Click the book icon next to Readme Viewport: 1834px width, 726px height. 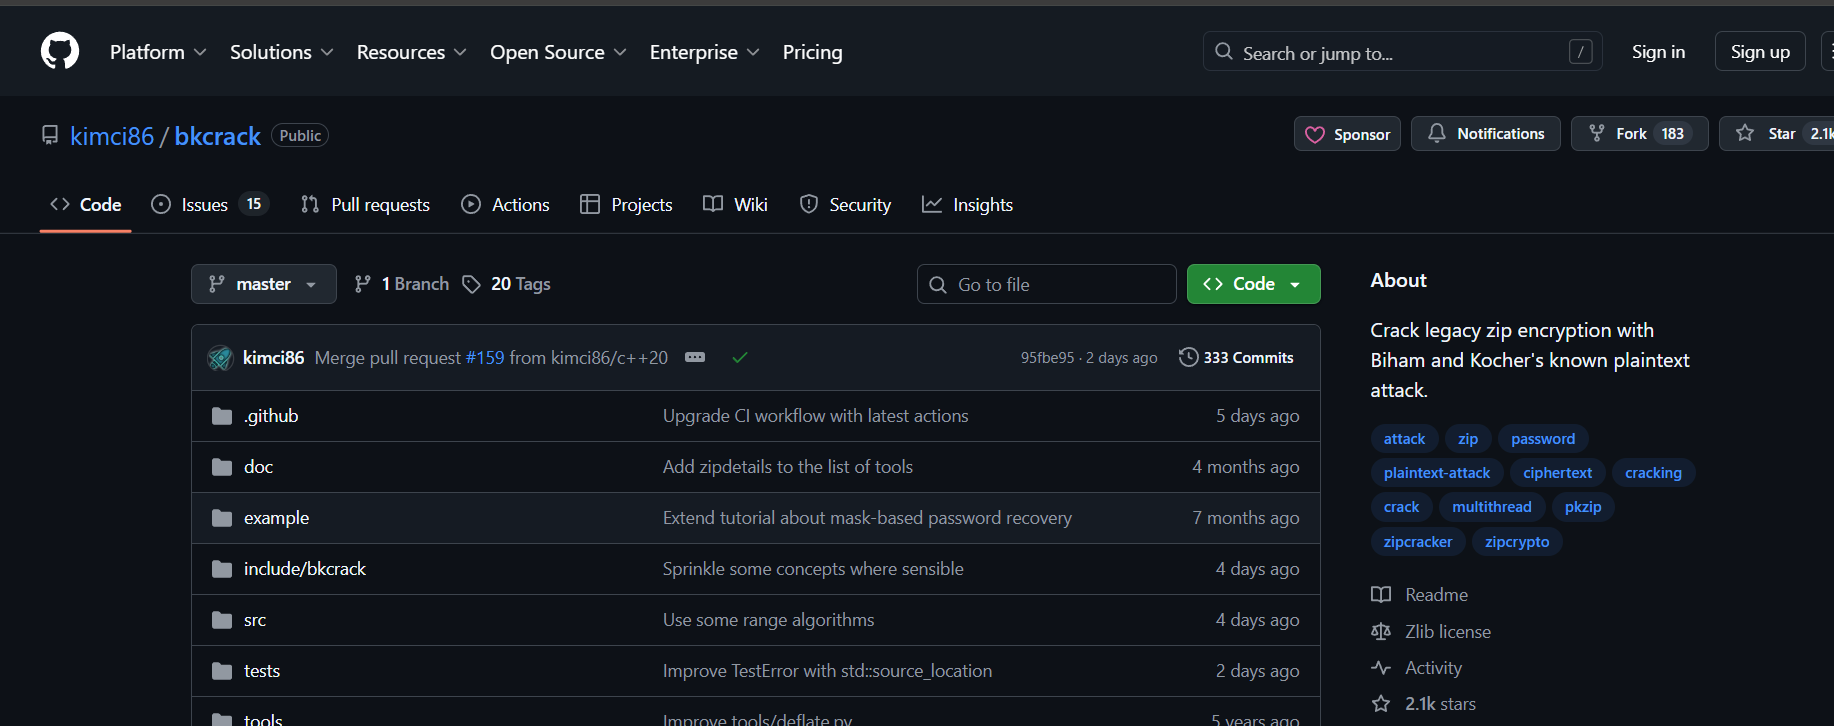(1381, 595)
